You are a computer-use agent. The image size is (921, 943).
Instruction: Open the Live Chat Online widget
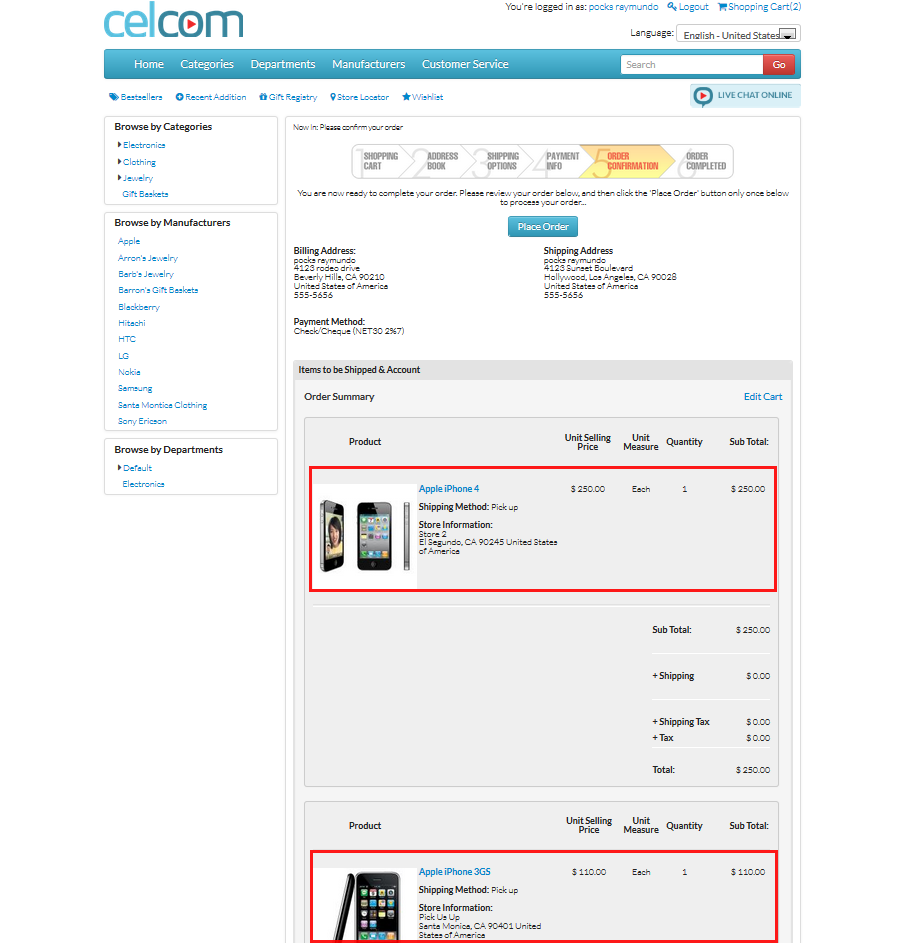745,96
